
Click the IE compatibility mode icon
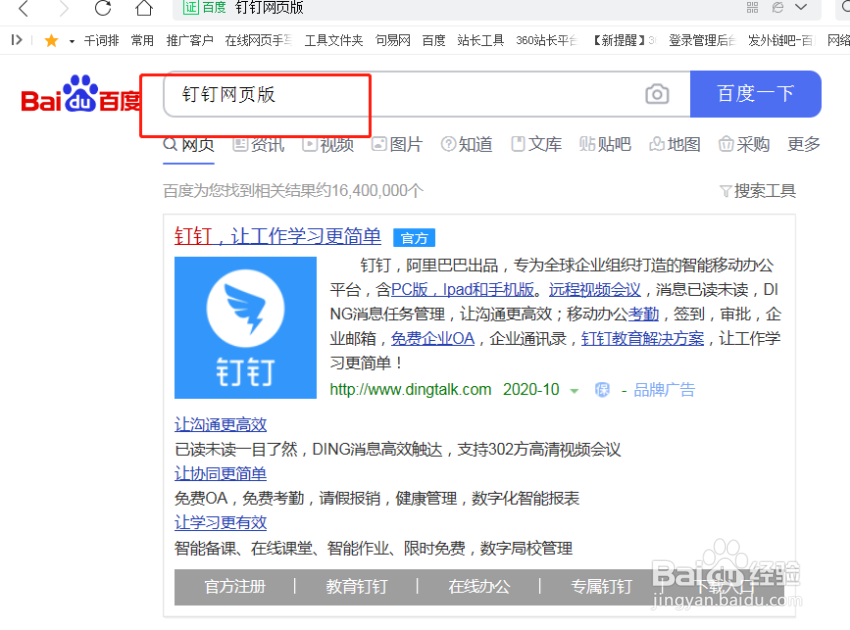[x=778, y=8]
